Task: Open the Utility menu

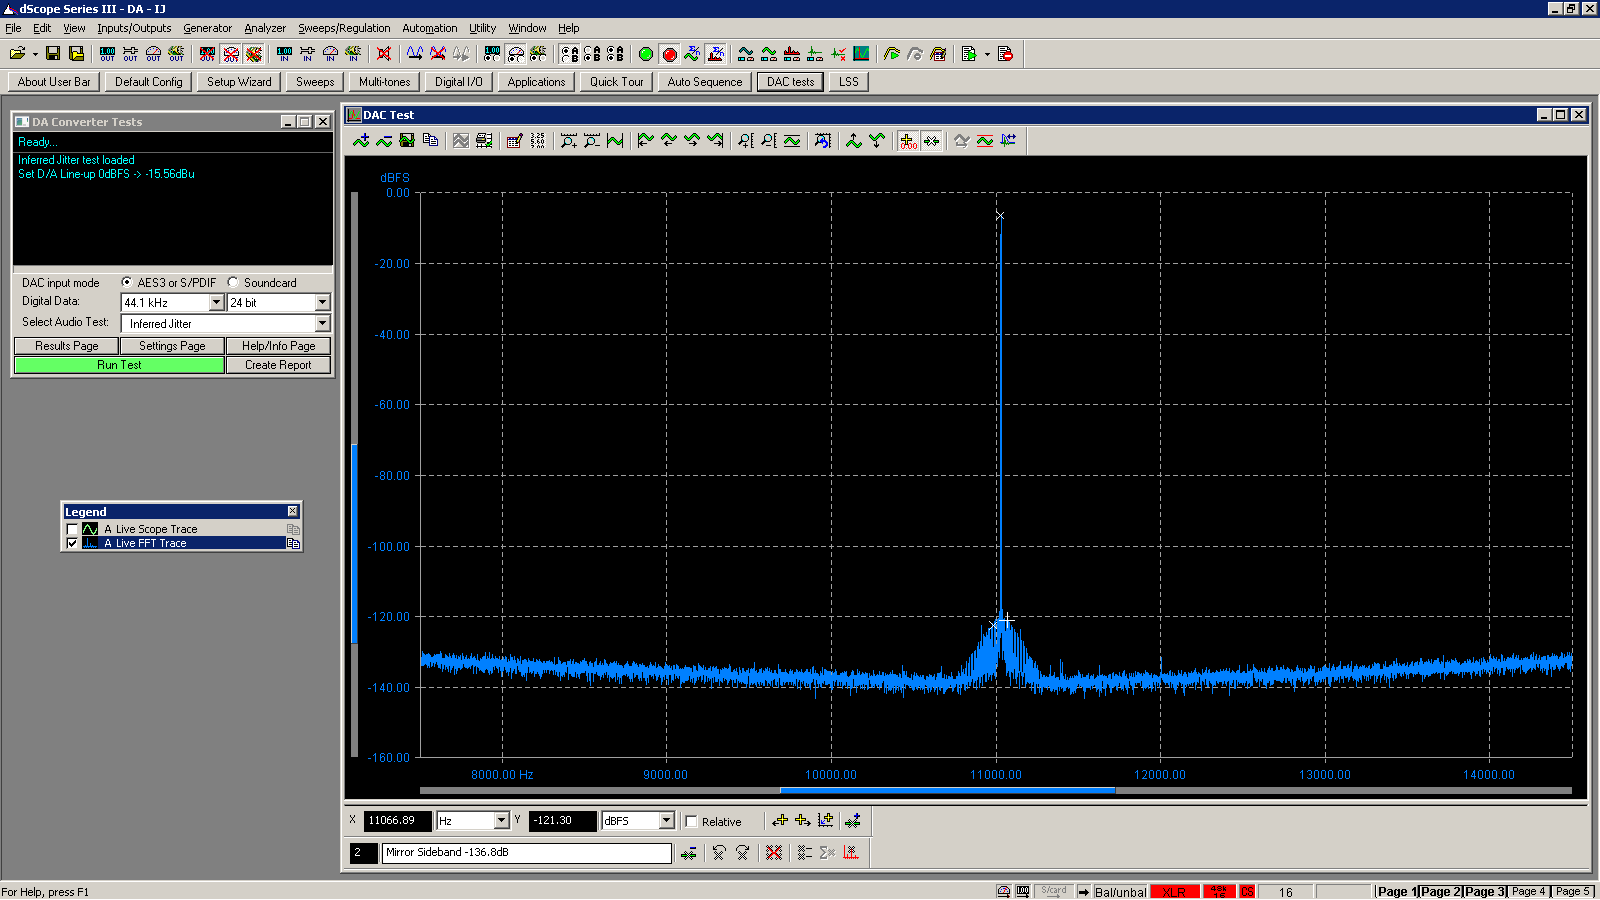Action: coord(483,28)
